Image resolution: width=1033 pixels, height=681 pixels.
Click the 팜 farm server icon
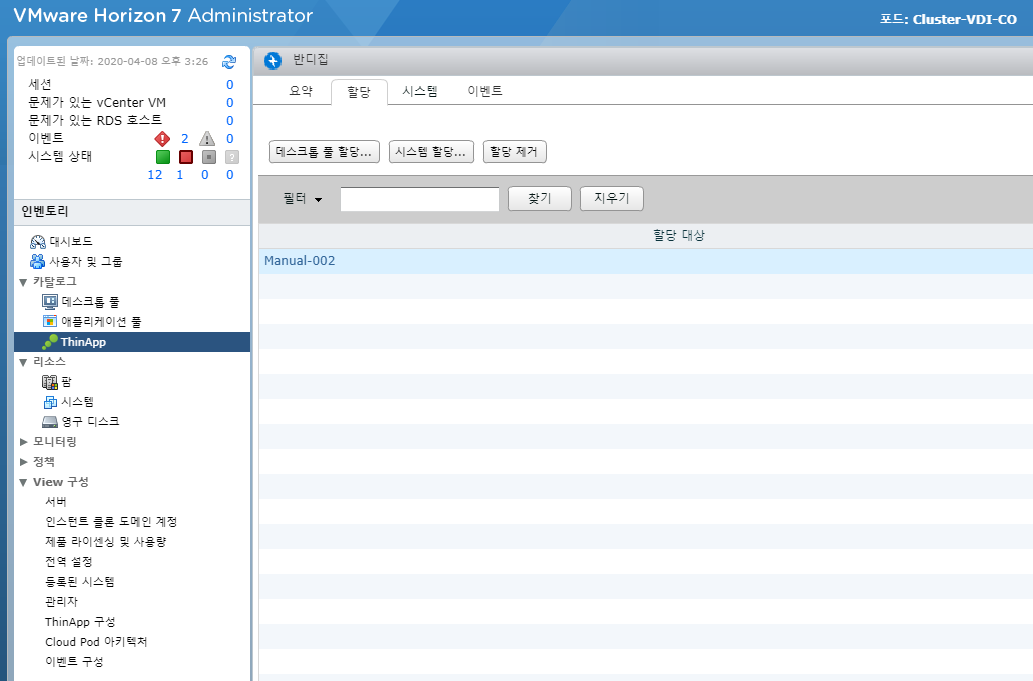click(50, 382)
